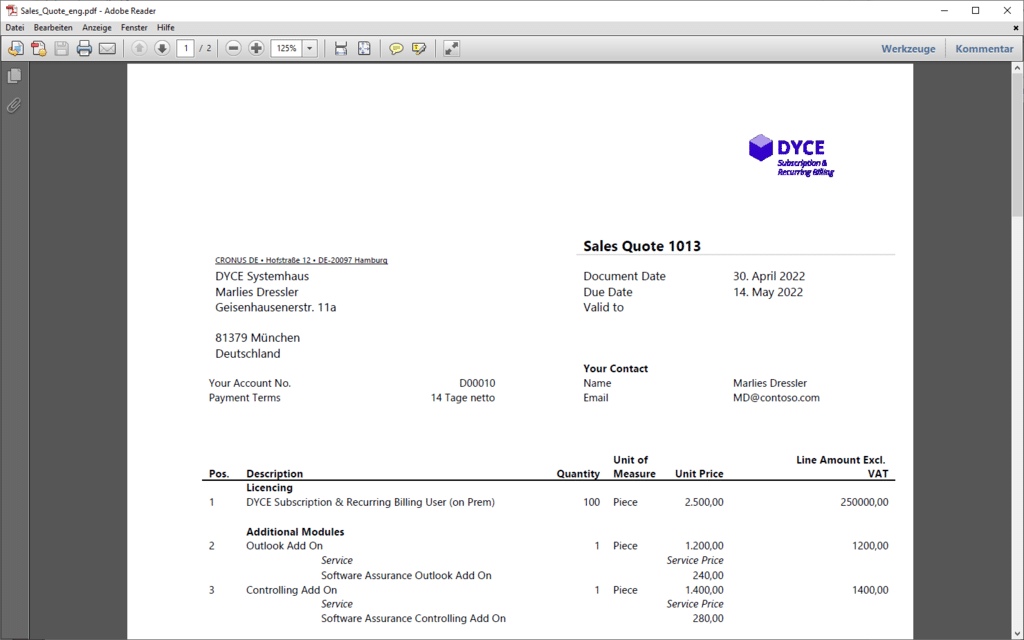Click the due date "14. May 2022"
This screenshot has height=640, width=1024.
click(x=767, y=292)
